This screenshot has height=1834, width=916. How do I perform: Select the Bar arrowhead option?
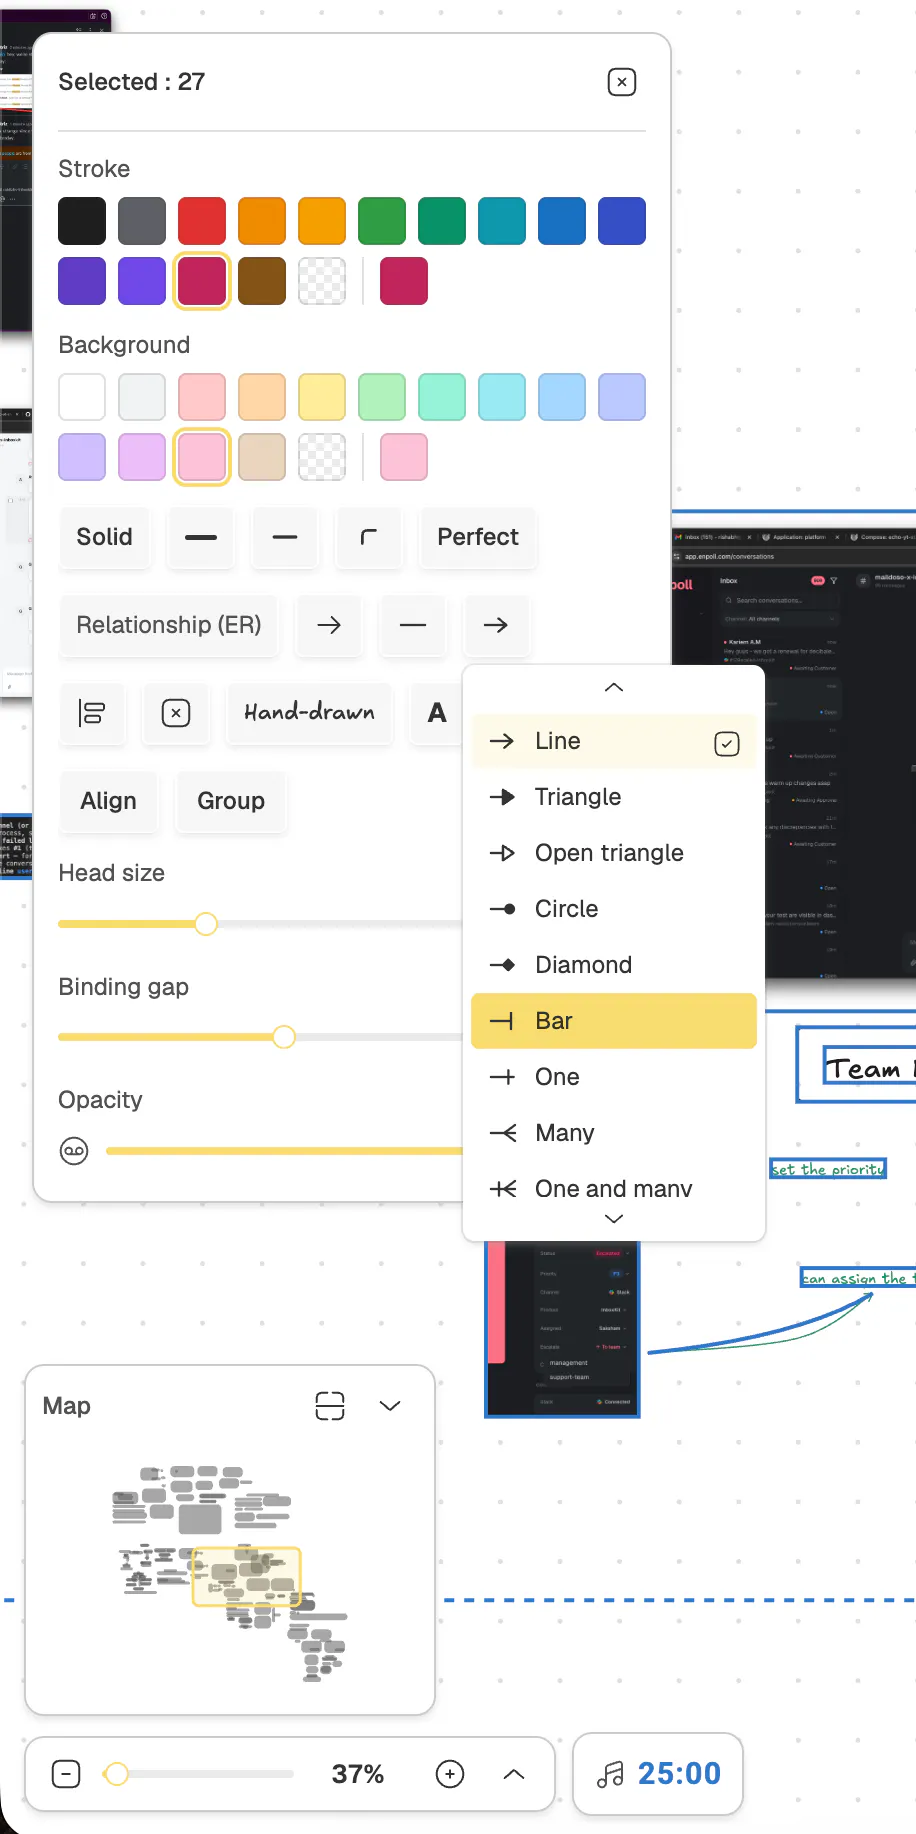[x=614, y=1021]
